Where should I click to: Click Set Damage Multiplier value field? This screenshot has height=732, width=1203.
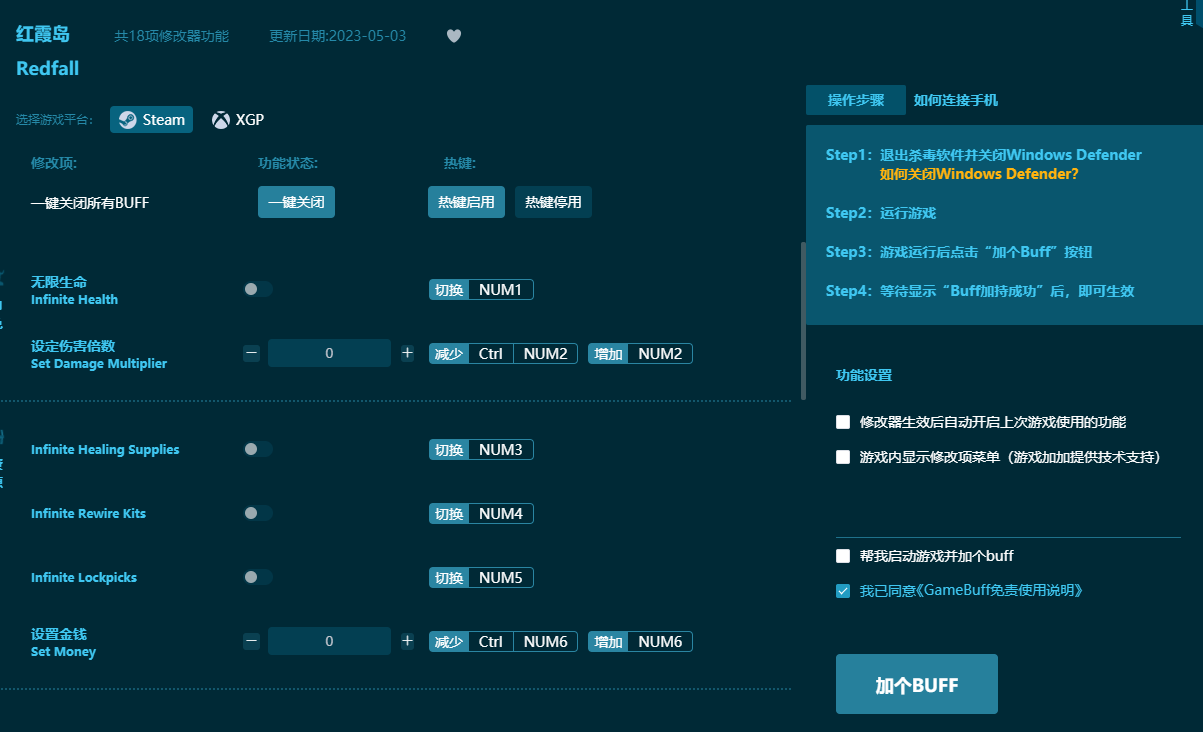(329, 353)
